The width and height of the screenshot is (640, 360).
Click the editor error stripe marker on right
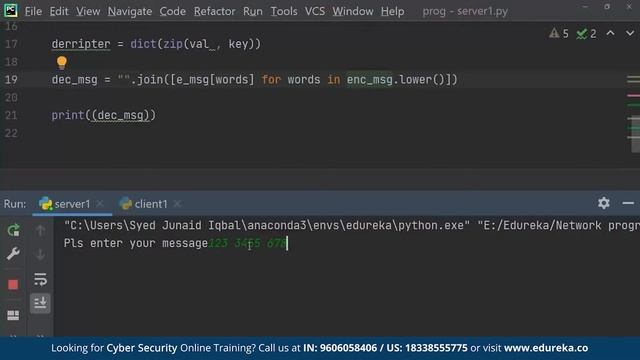(x=633, y=96)
